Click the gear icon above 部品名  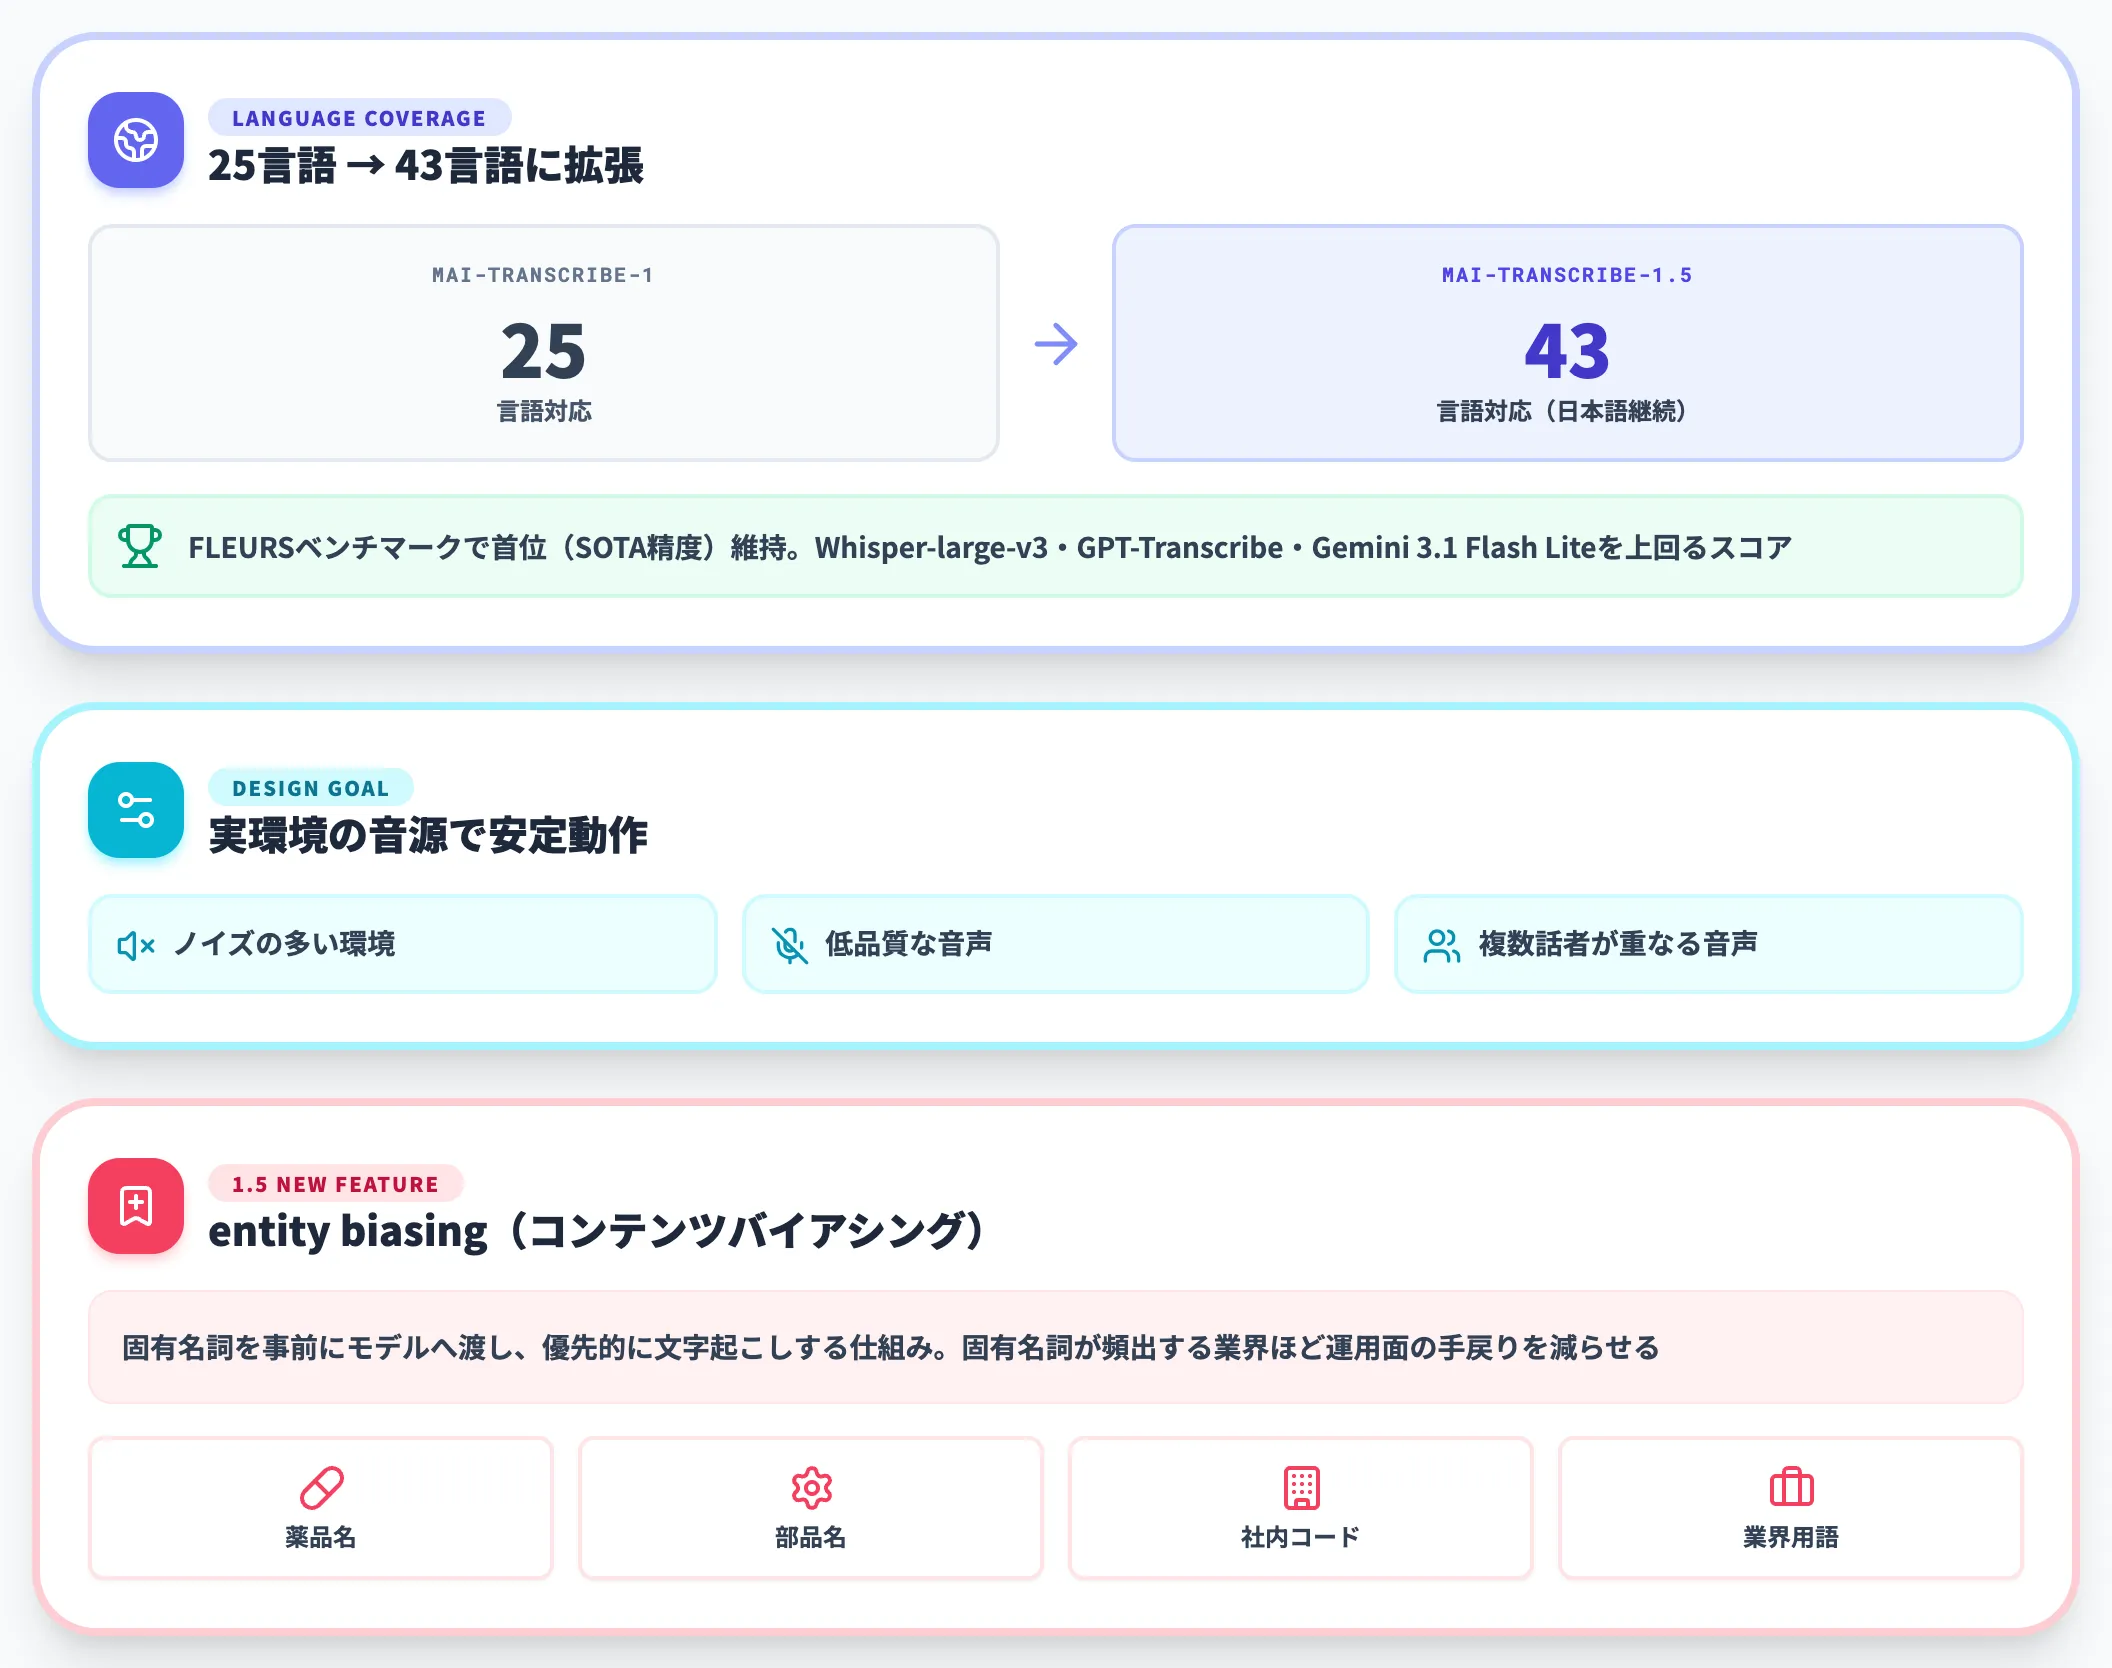(x=812, y=1488)
